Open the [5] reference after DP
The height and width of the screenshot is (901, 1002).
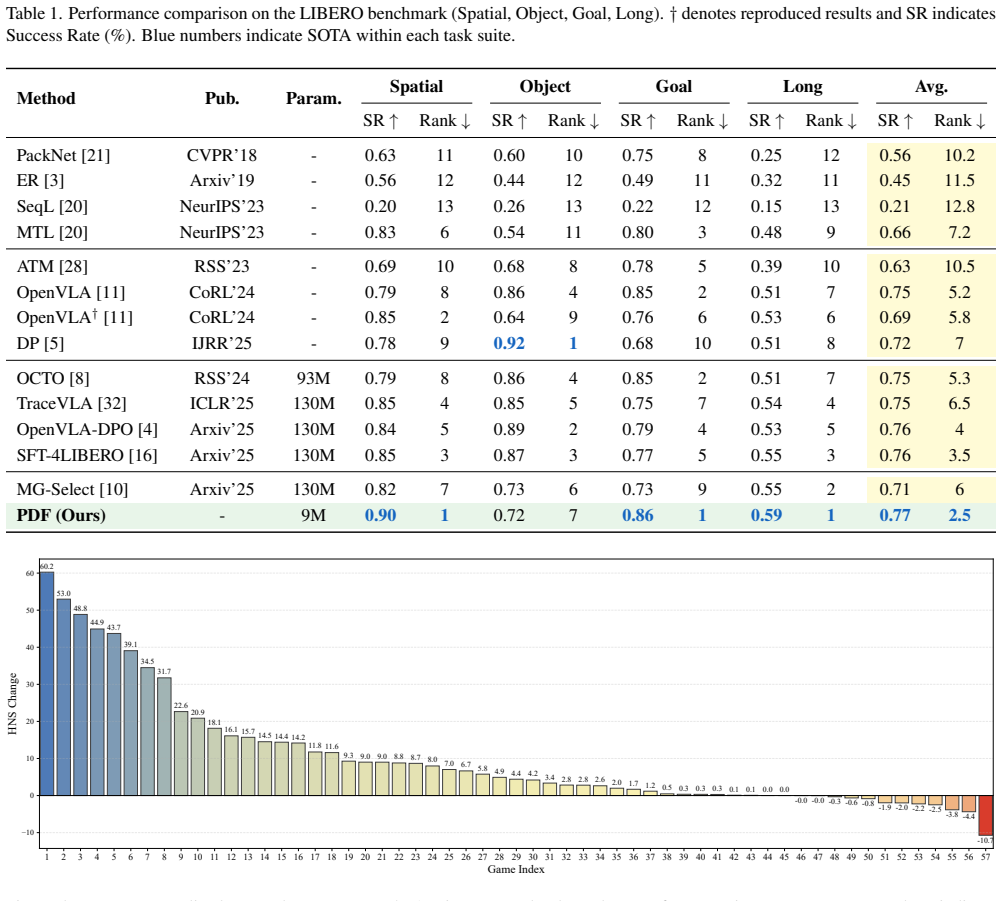54,344
